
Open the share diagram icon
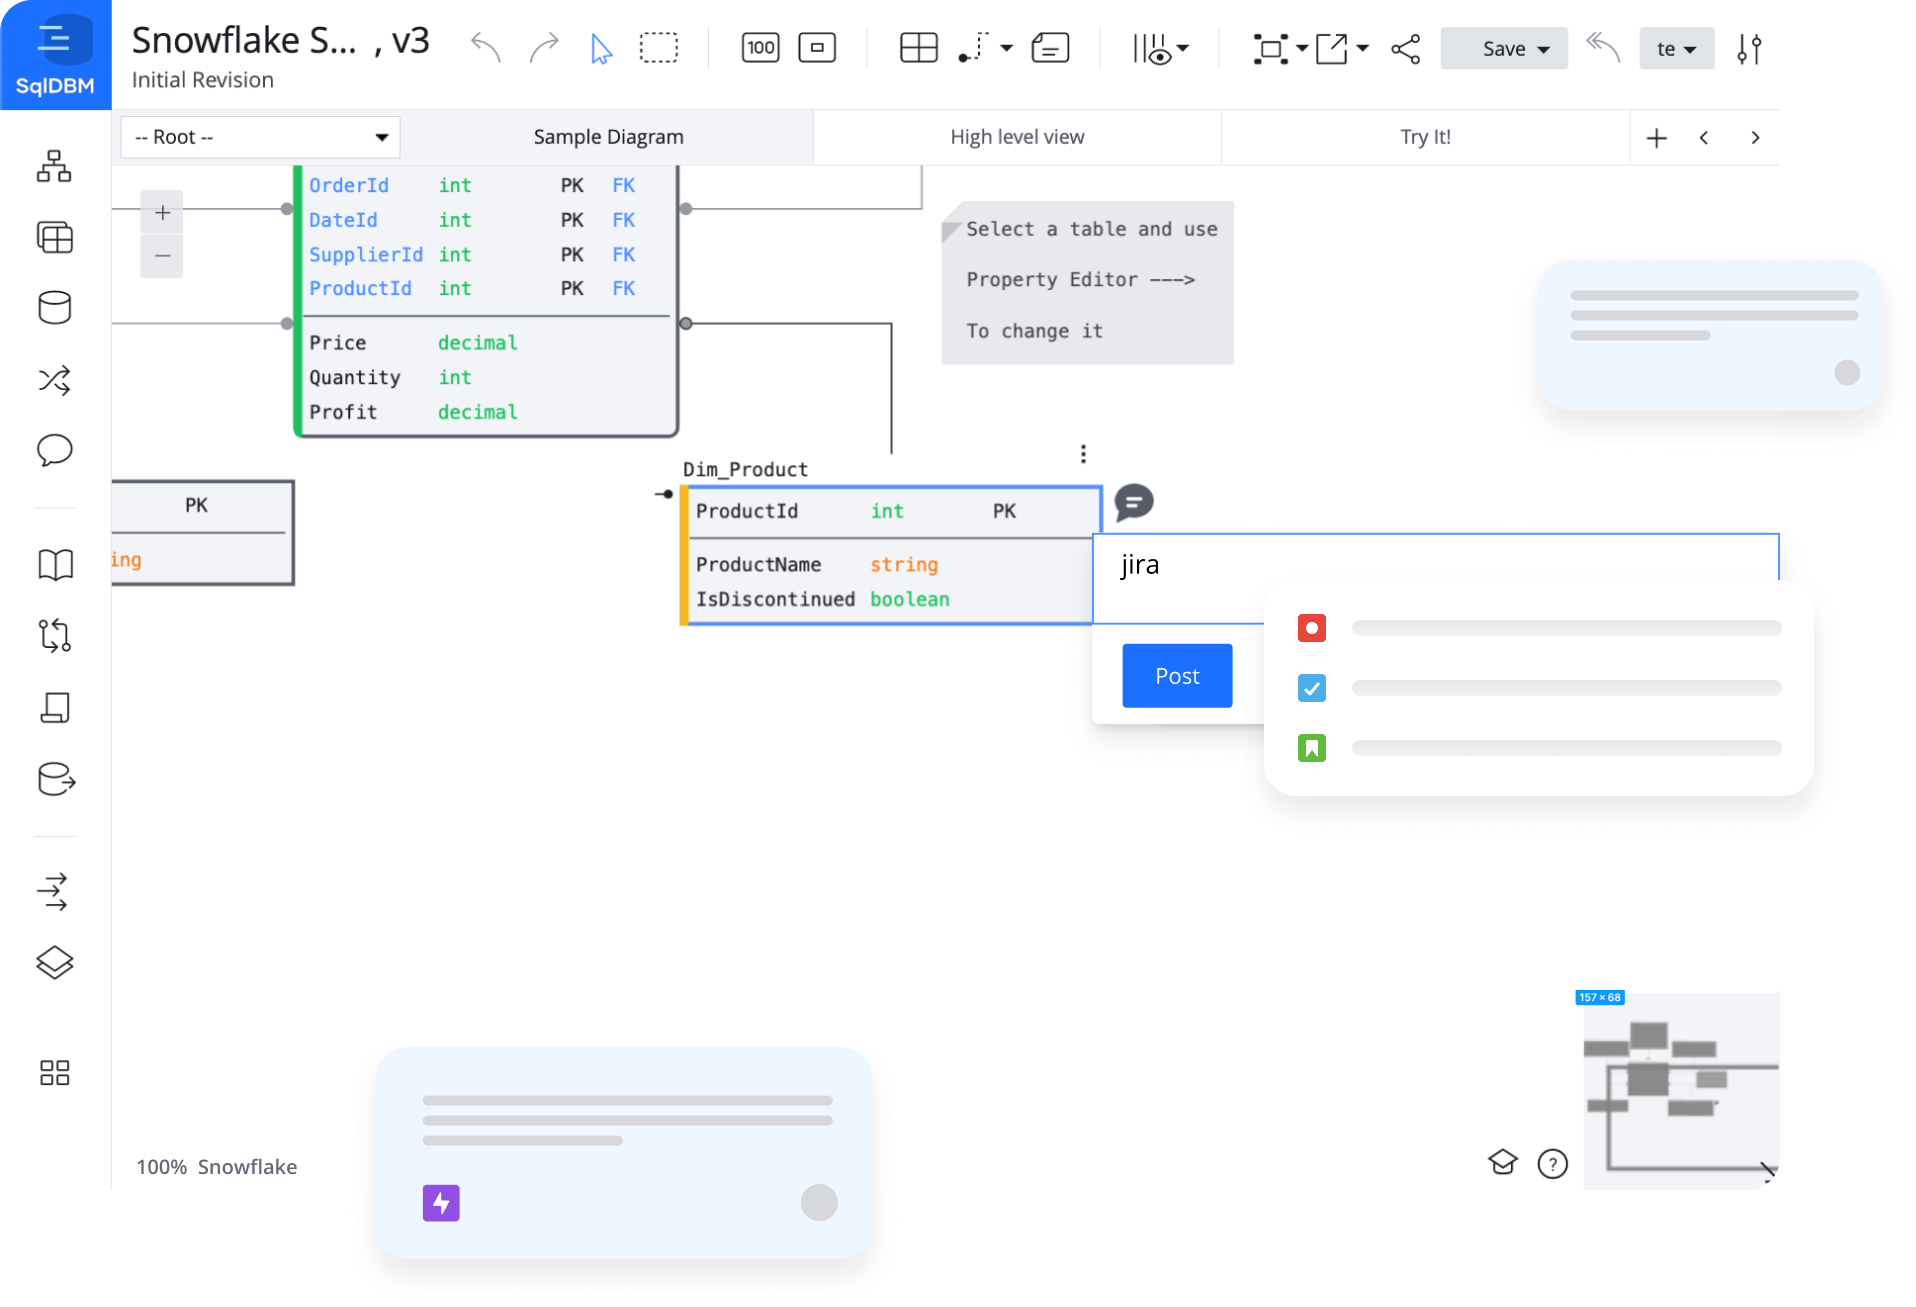tap(1405, 49)
